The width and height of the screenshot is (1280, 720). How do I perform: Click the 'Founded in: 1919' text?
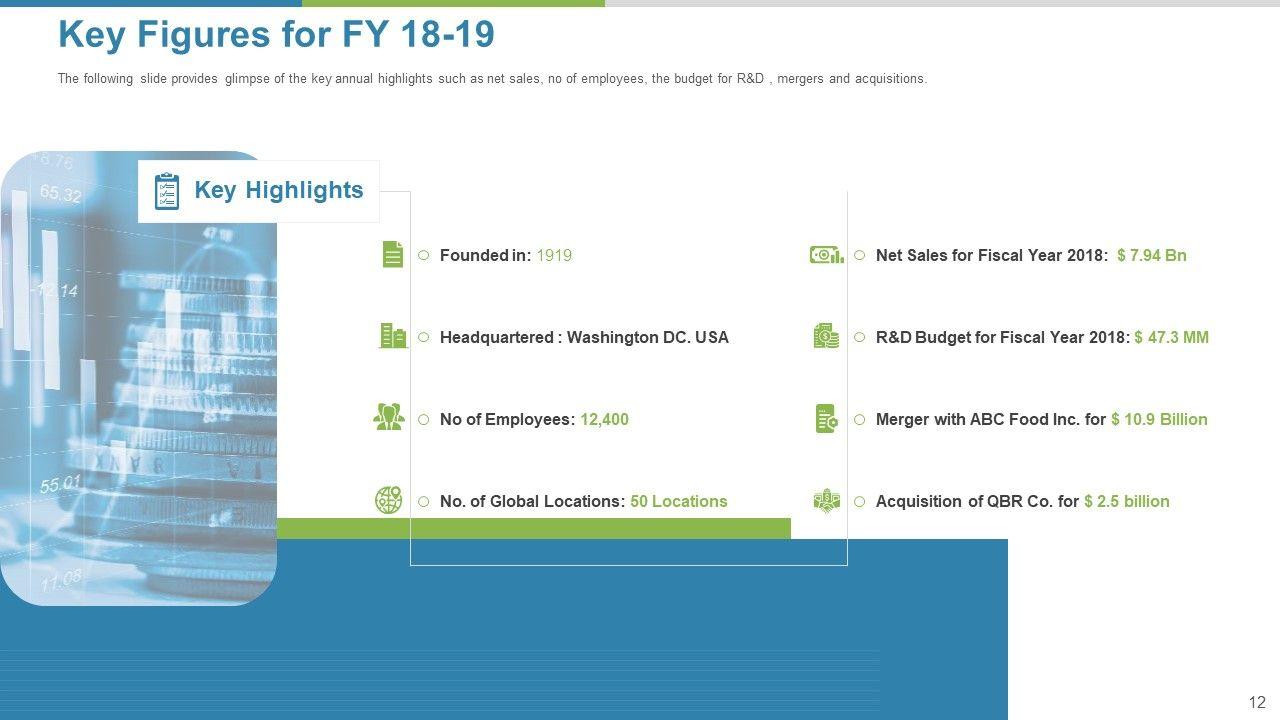click(x=506, y=255)
